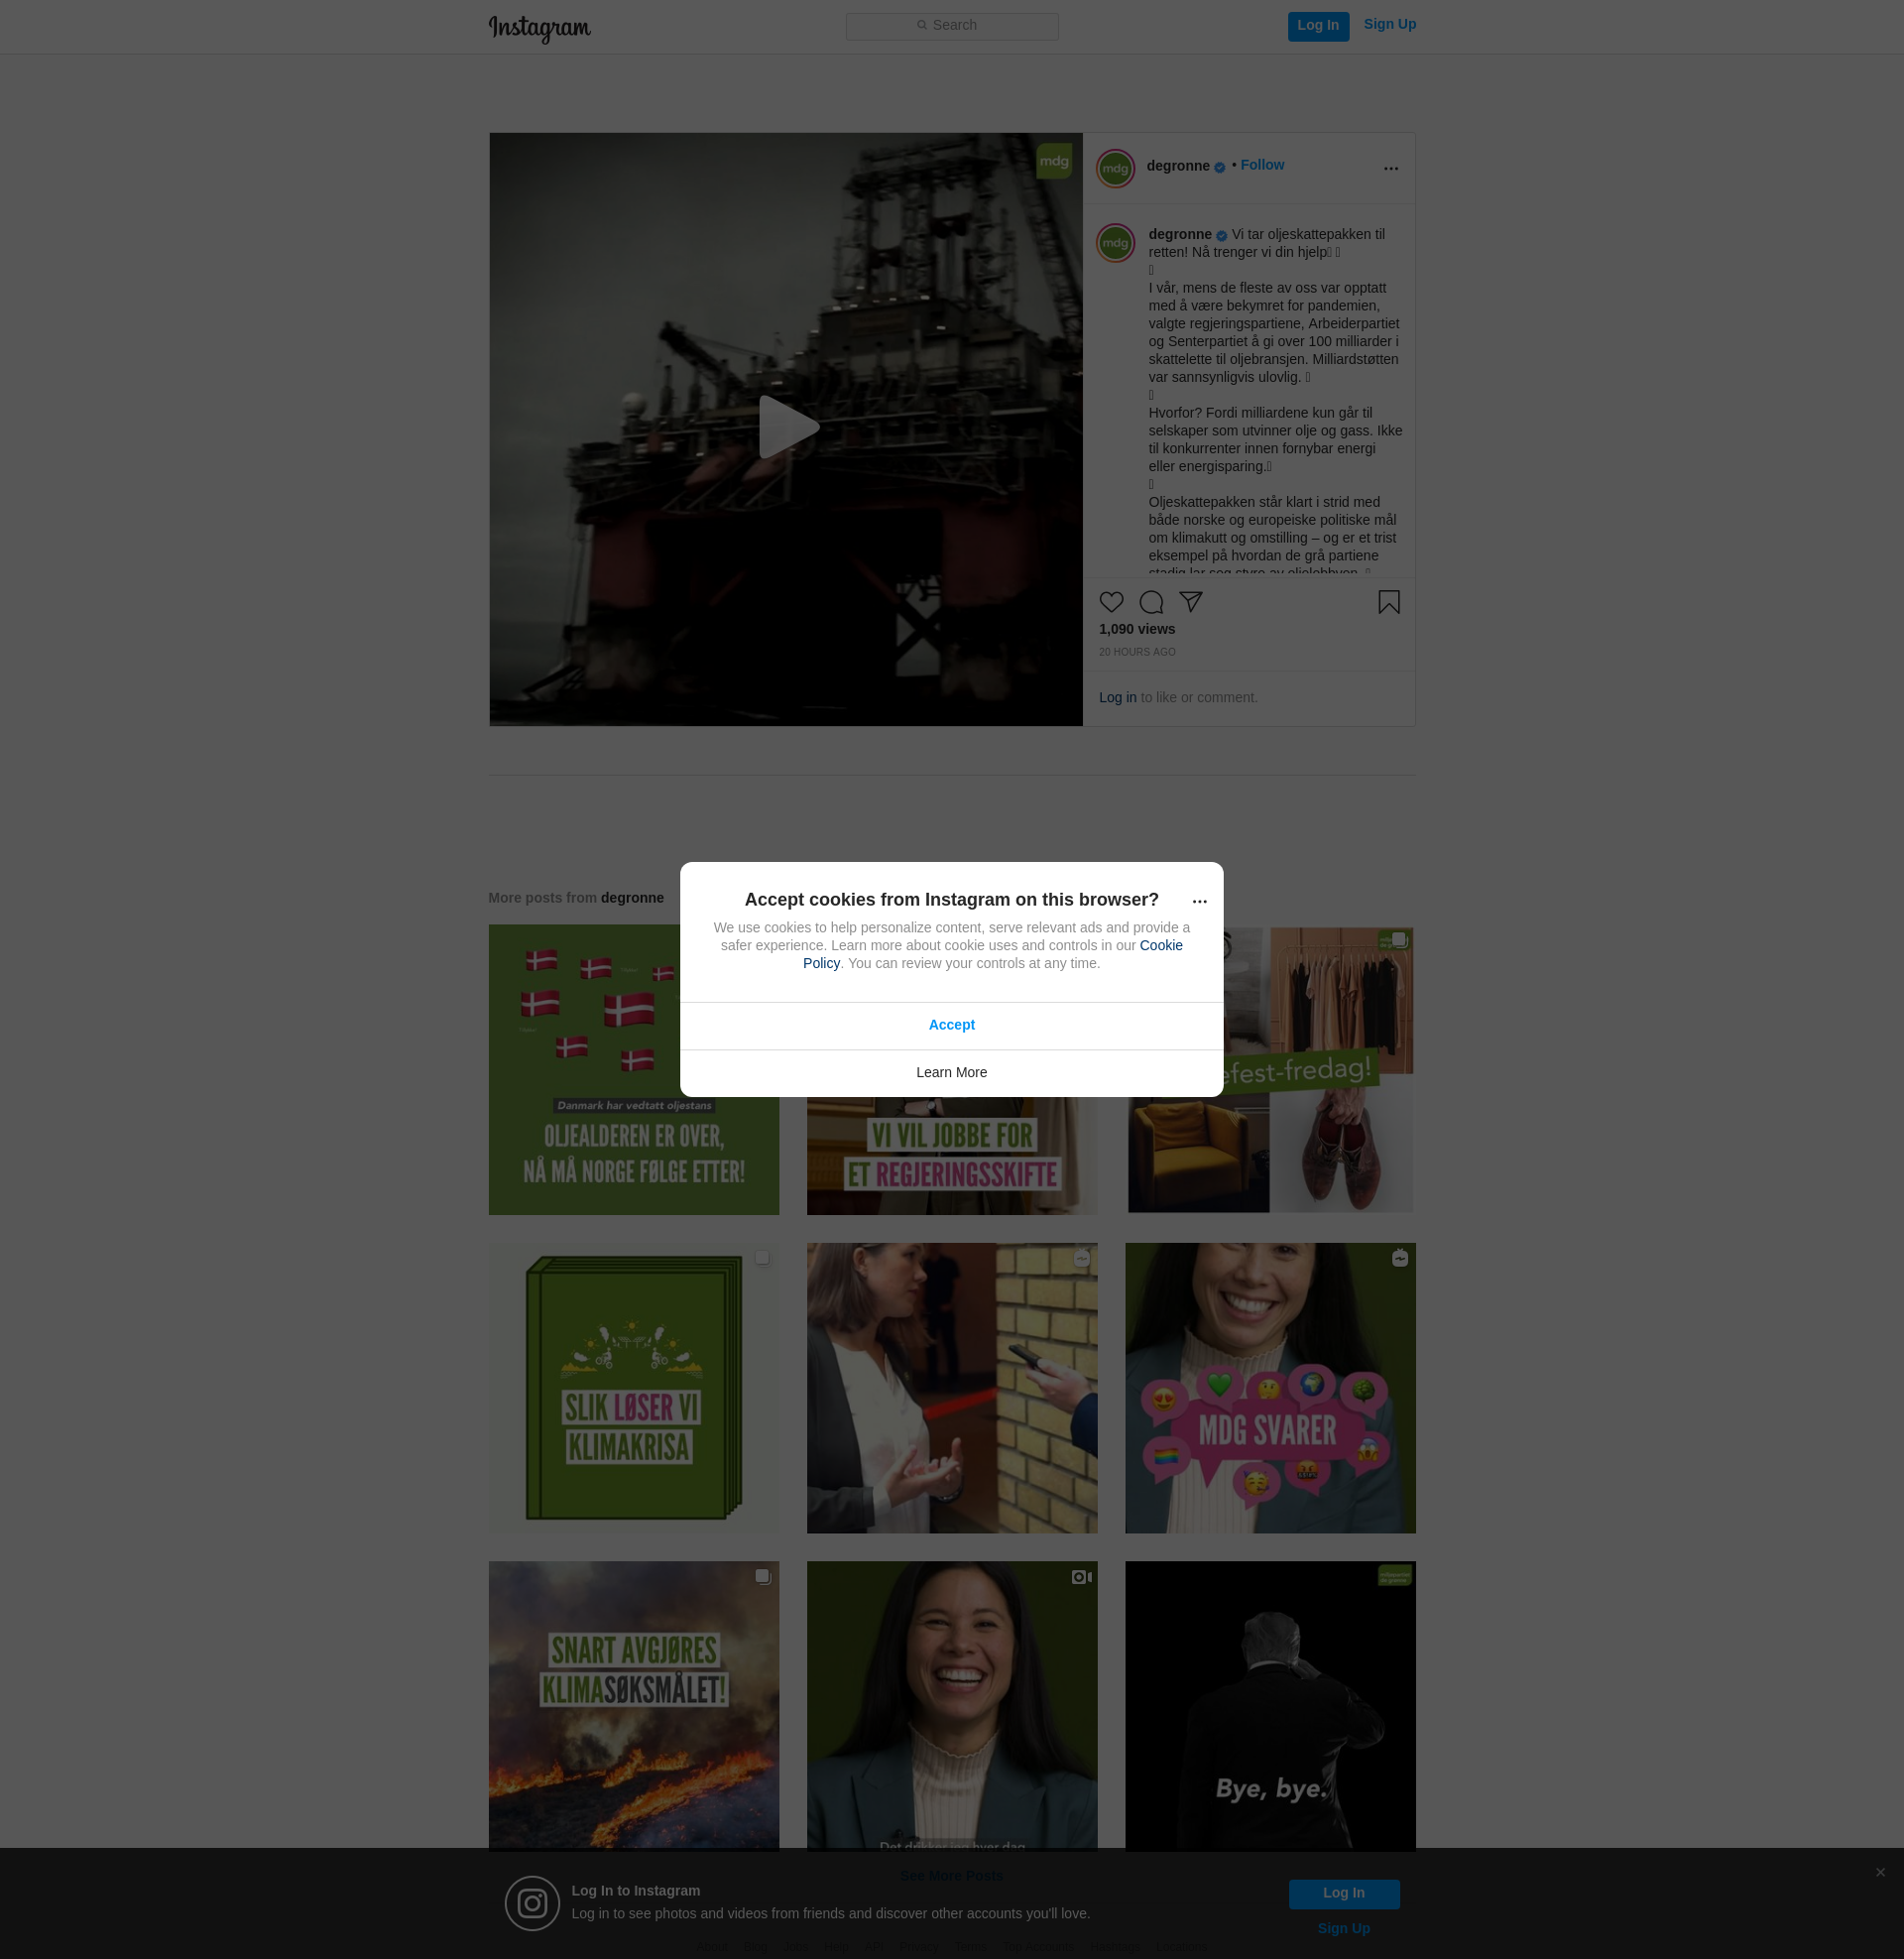Click the comment bubble icon
Viewport: 1904px width, 1959px height.
point(1151,602)
